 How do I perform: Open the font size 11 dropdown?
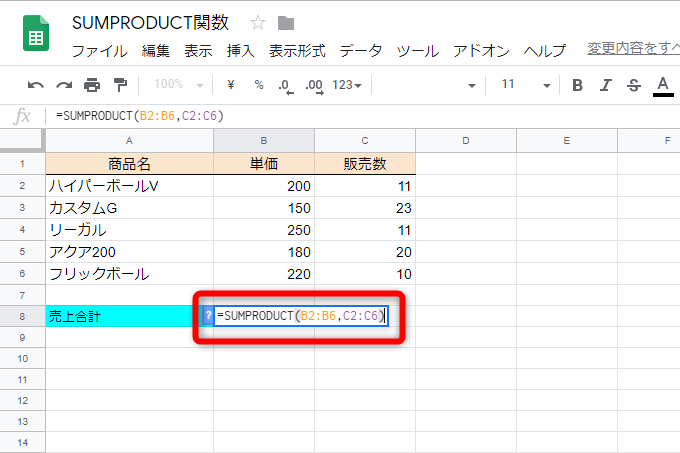[x=526, y=84]
